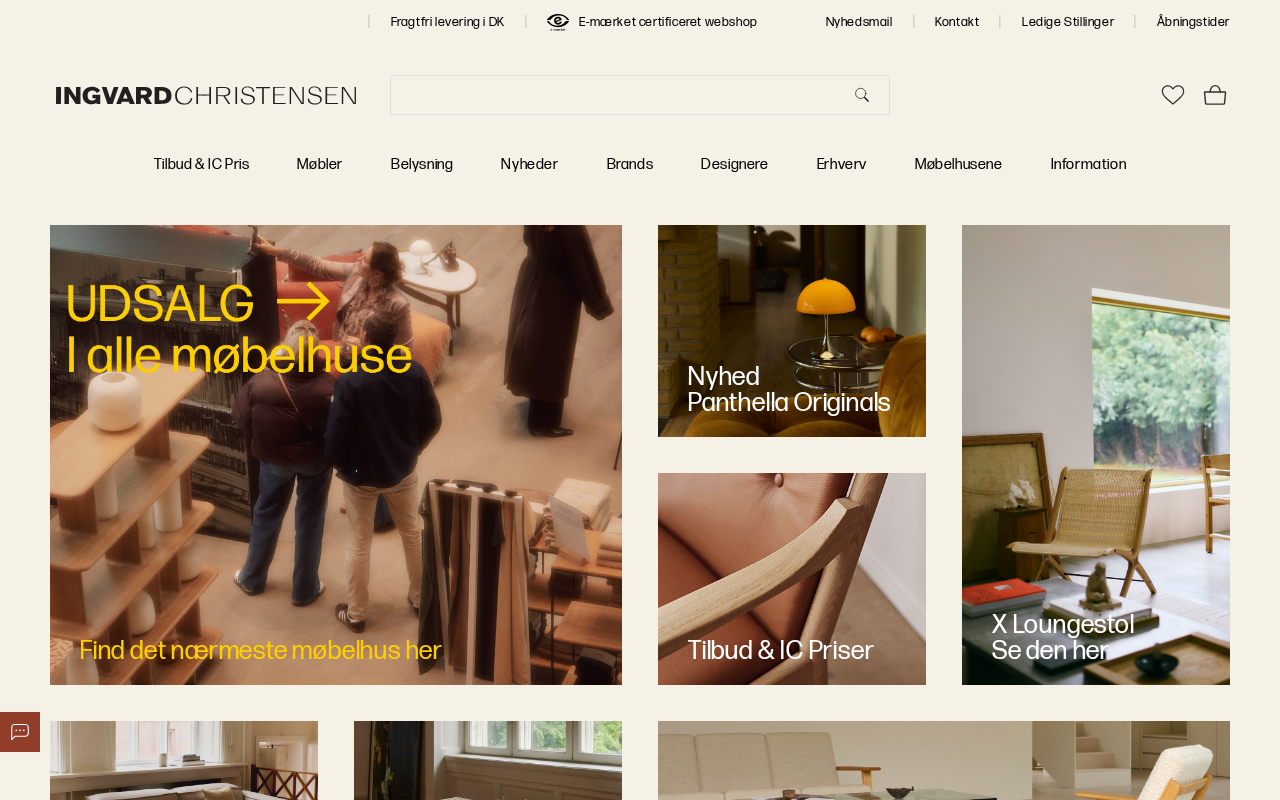Click the search magnifier icon
This screenshot has height=800, width=1280.
click(x=862, y=95)
